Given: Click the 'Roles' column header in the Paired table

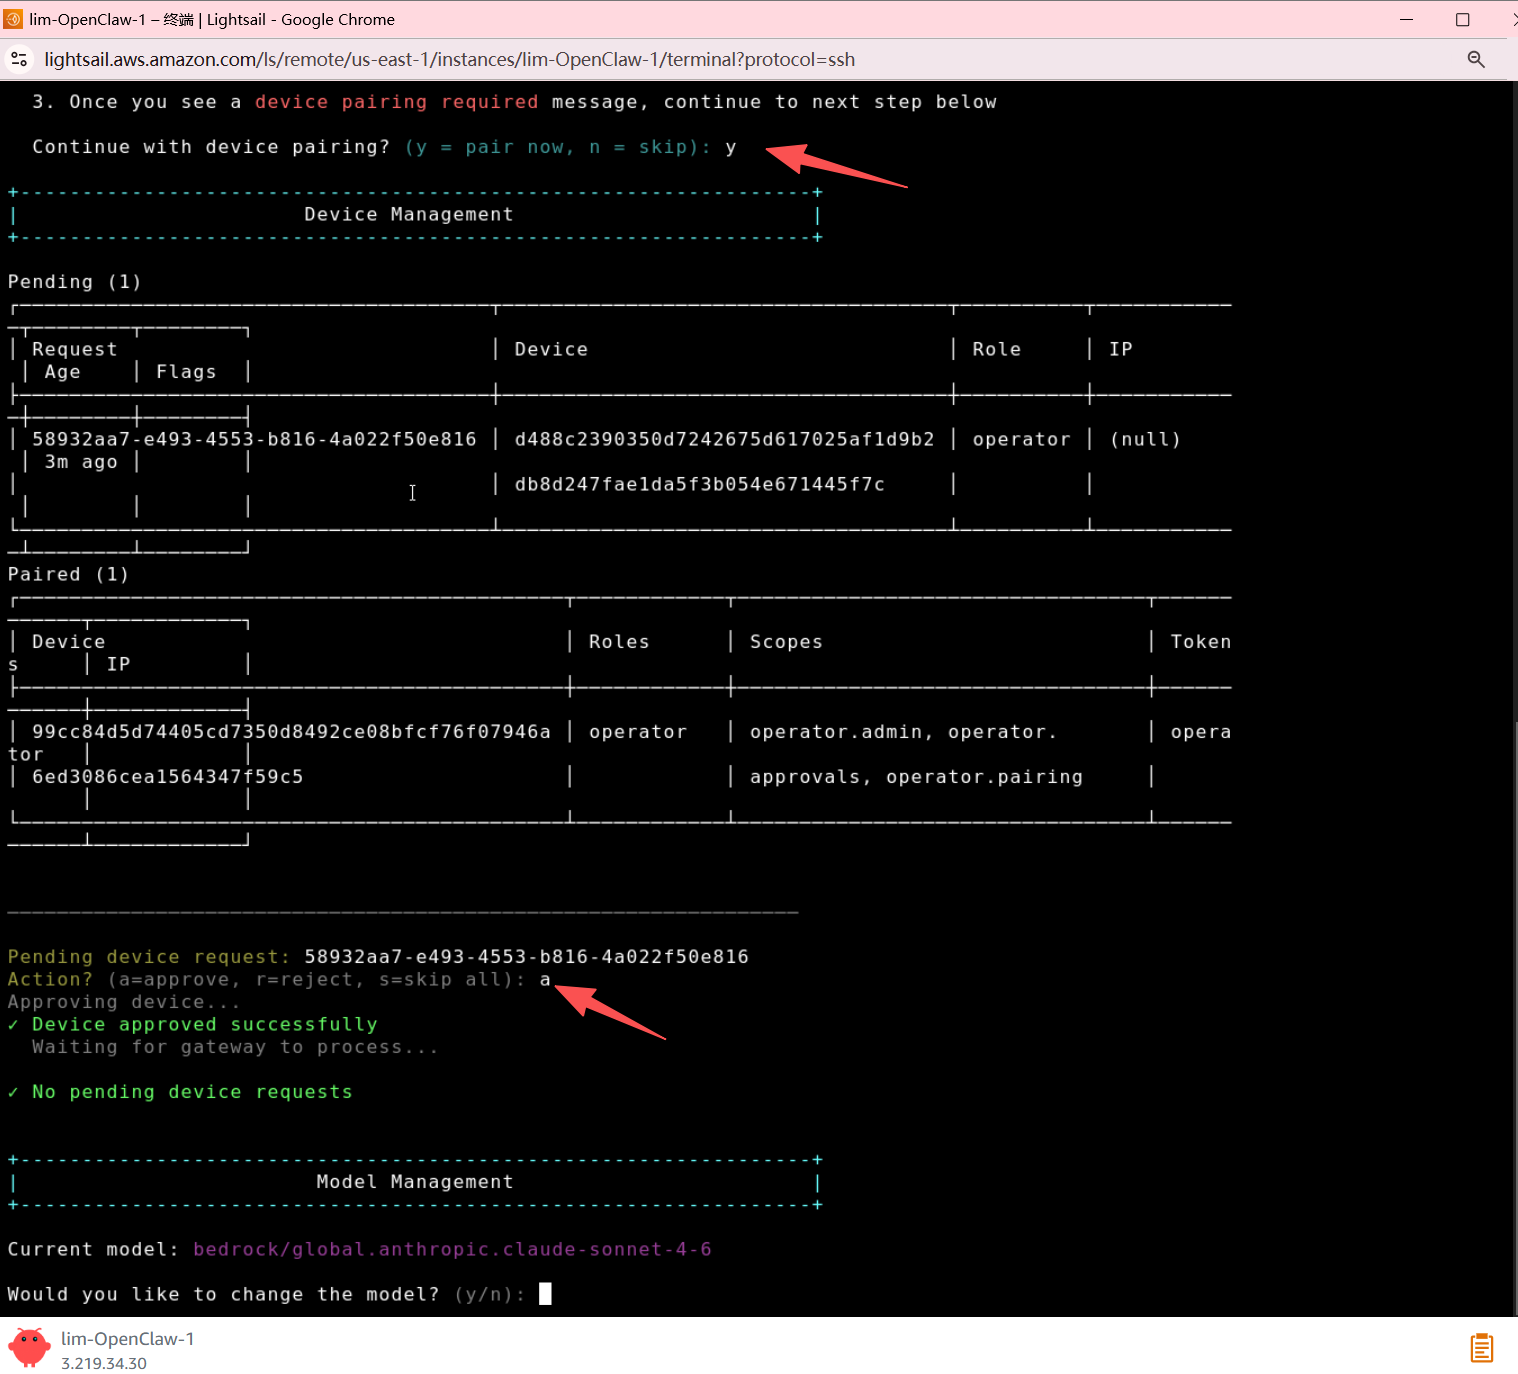Looking at the screenshot, I should (619, 642).
